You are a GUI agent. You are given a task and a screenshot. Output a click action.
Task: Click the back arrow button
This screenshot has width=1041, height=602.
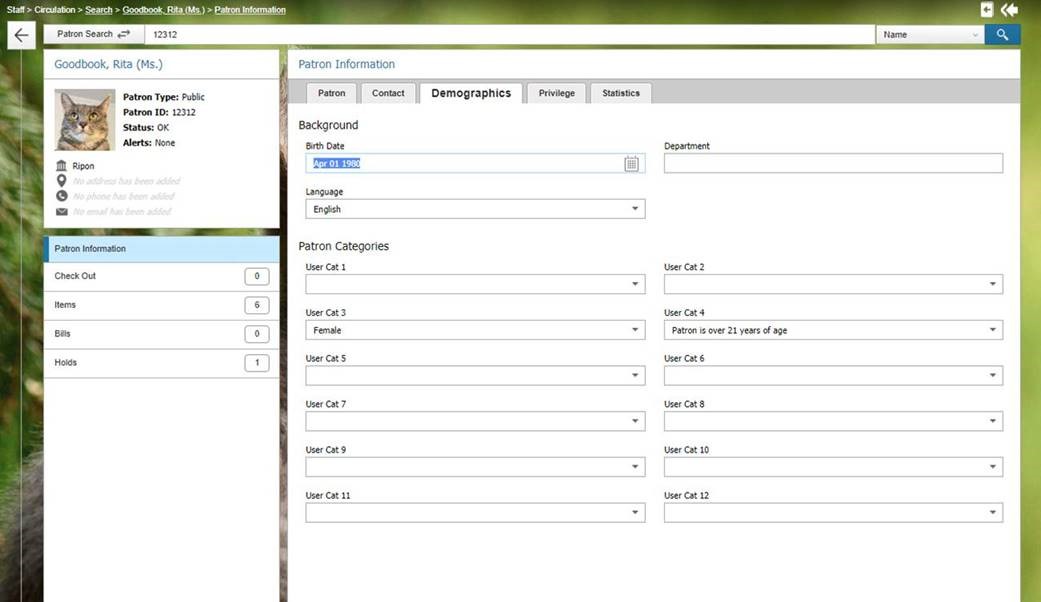coord(21,35)
